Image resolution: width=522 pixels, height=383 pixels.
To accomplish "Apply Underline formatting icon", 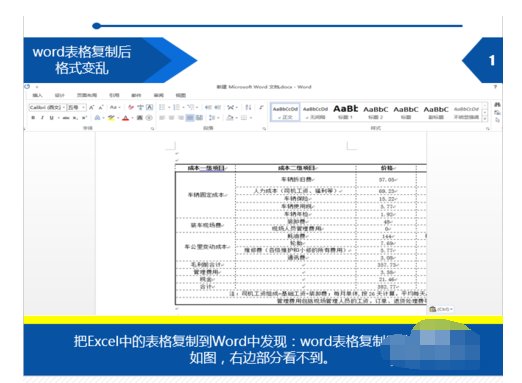I will tap(51, 118).
